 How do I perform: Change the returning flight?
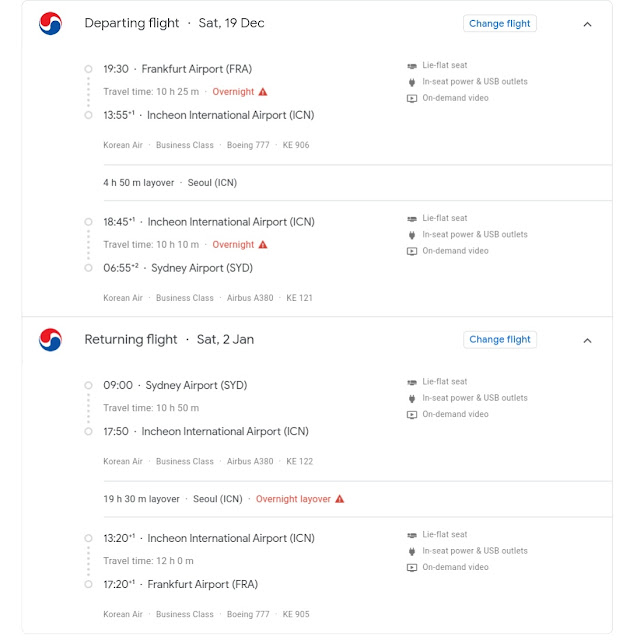tap(500, 340)
